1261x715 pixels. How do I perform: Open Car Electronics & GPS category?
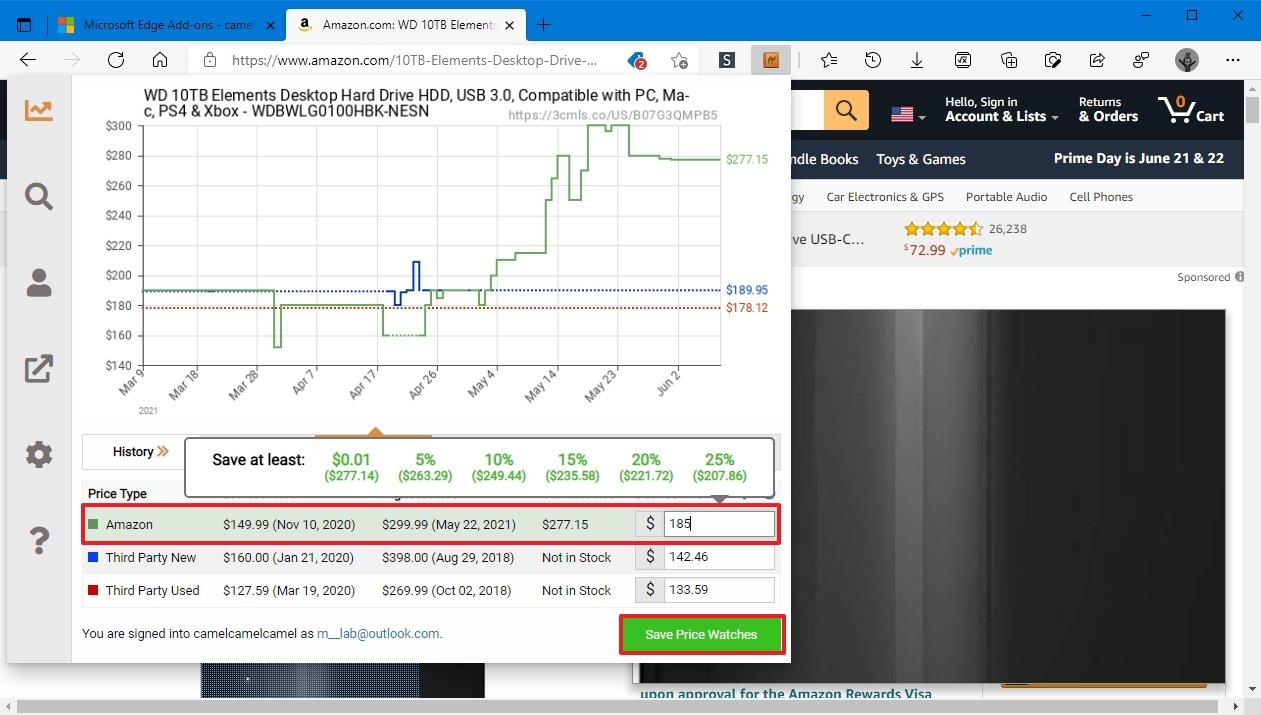(885, 197)
